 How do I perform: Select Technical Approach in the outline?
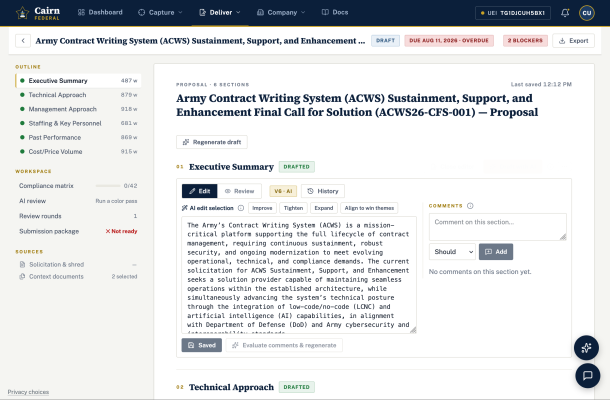(x=78, y=95)
